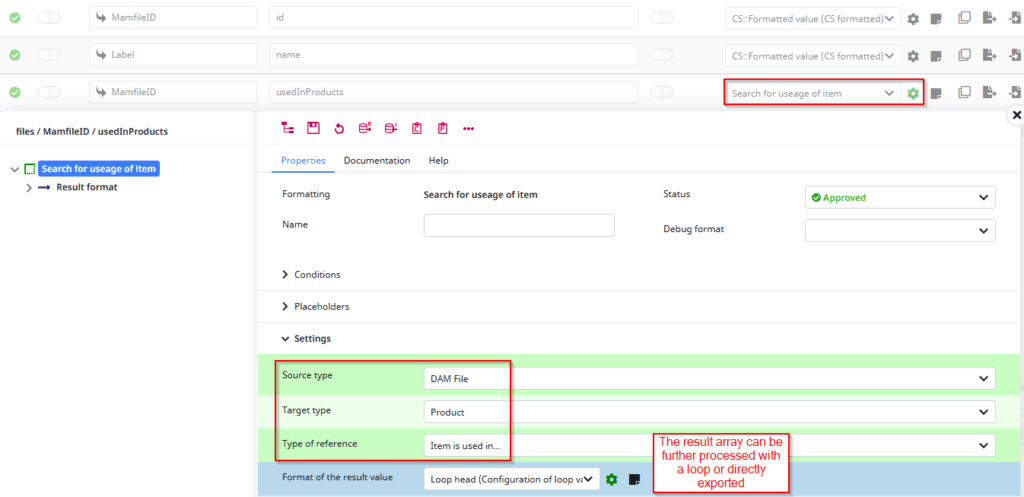
Task: Click the file export icon on id row
Action: (x=989, y=18)
